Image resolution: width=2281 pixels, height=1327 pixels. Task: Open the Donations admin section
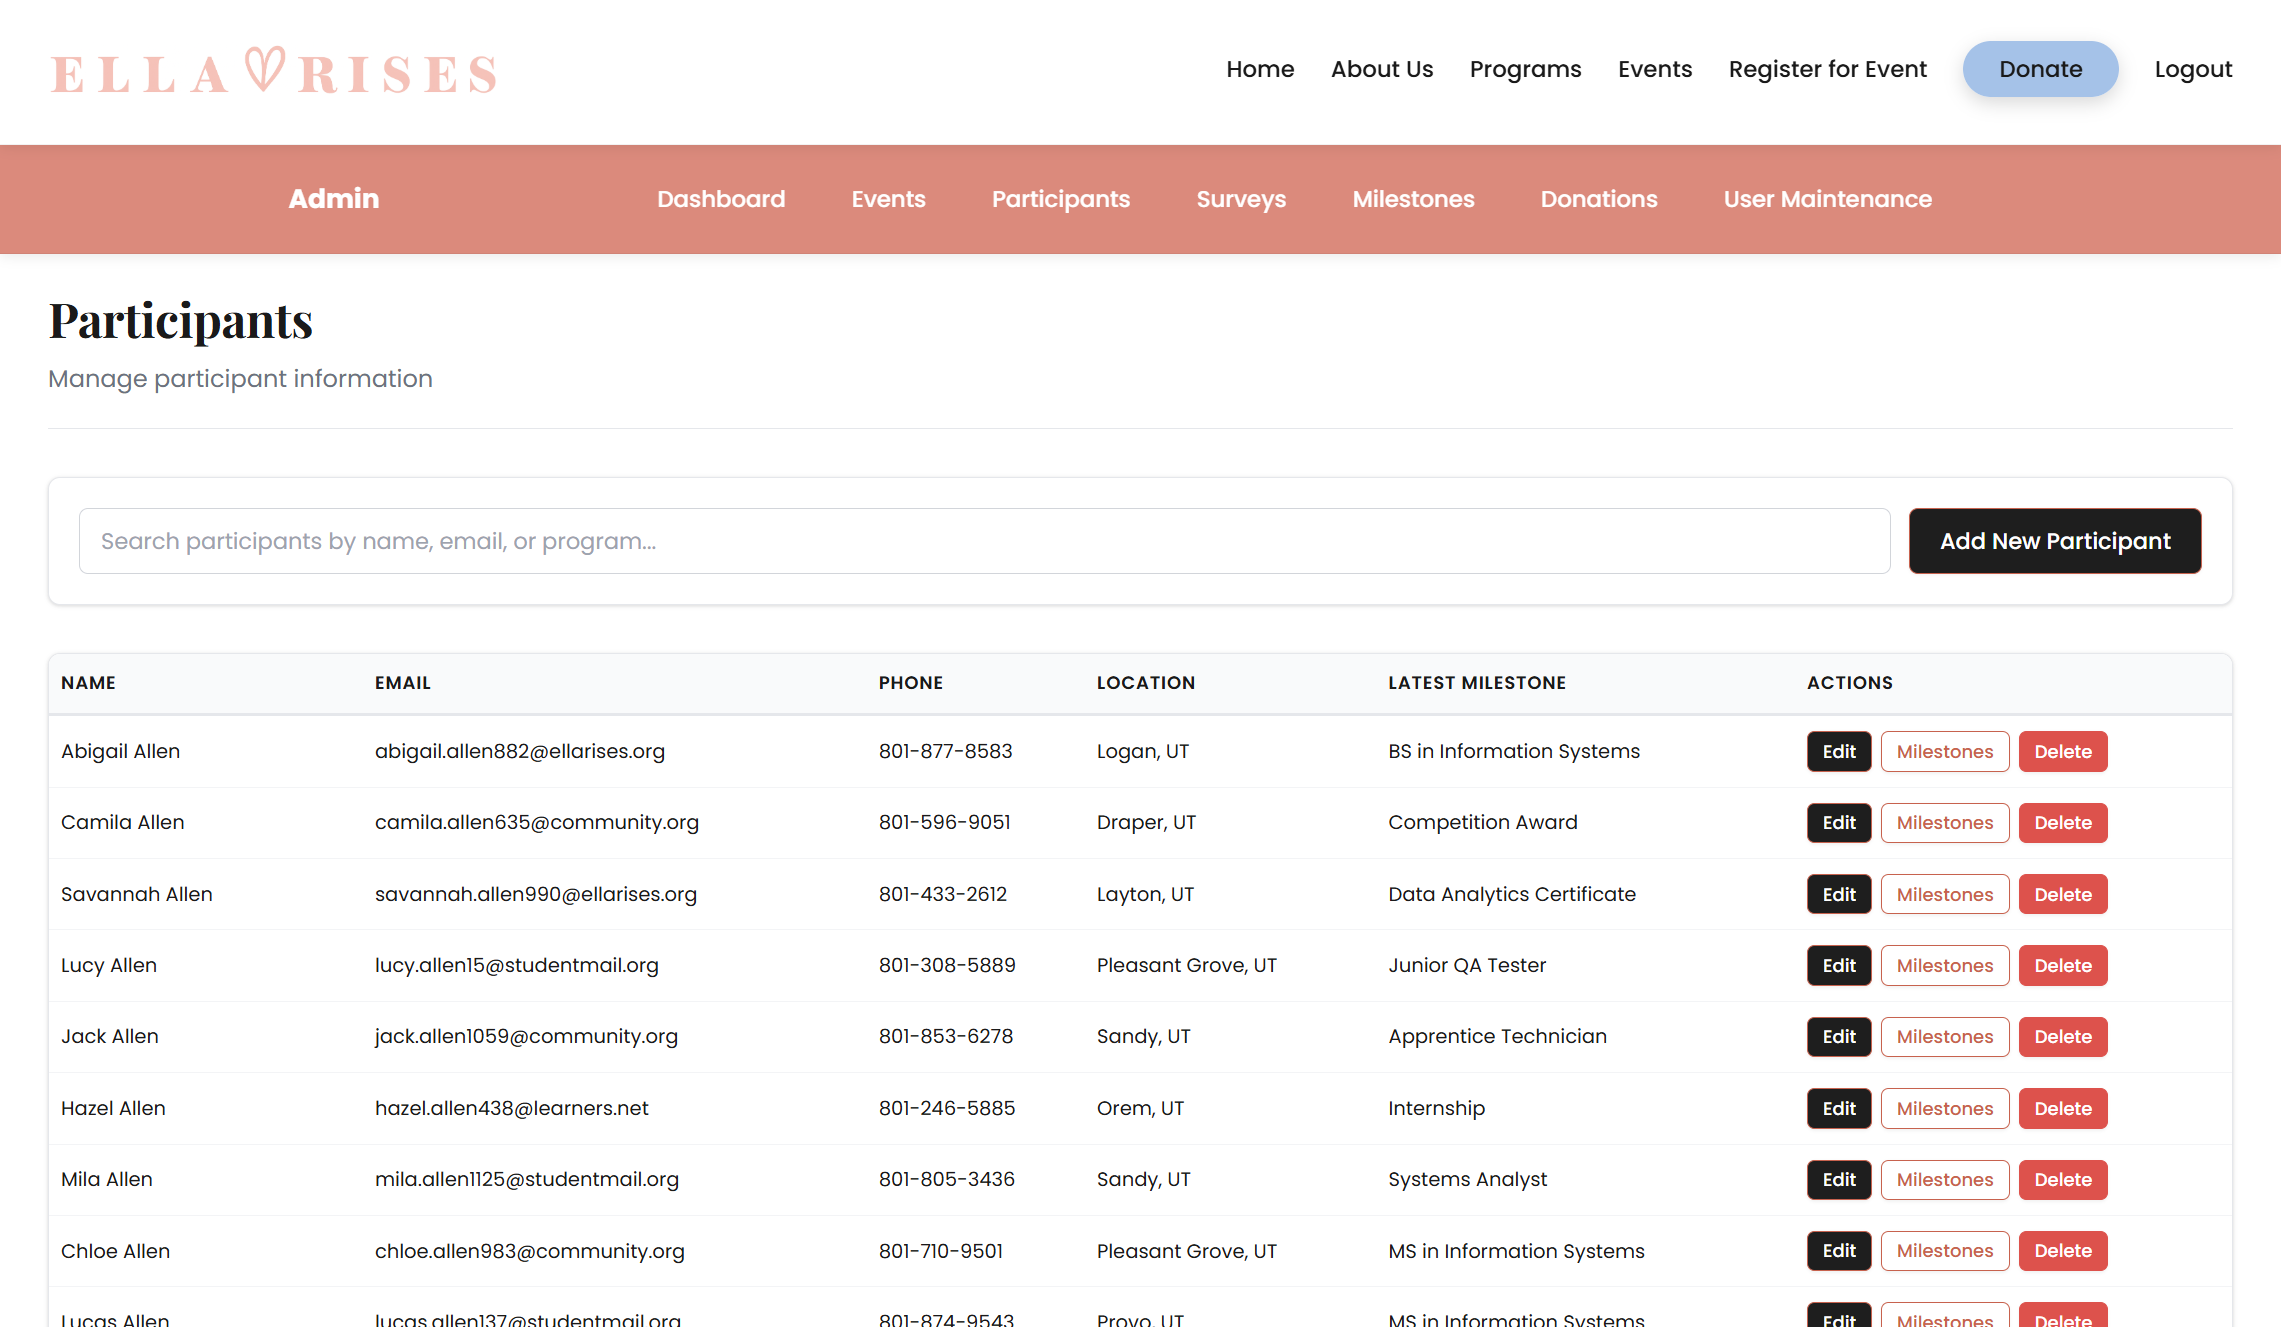[x=1598, y=199]
